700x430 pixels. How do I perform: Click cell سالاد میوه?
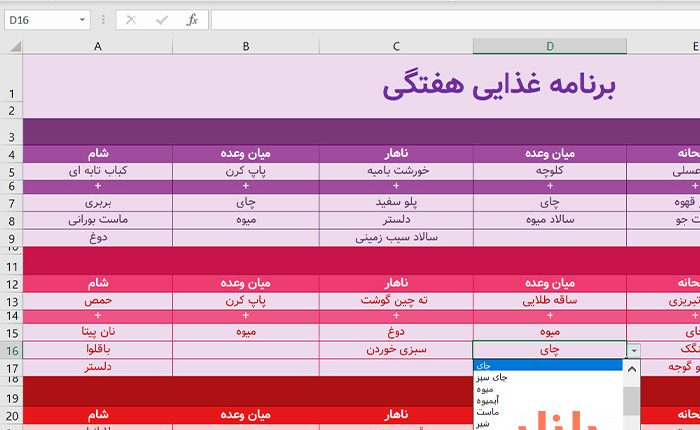550,220
